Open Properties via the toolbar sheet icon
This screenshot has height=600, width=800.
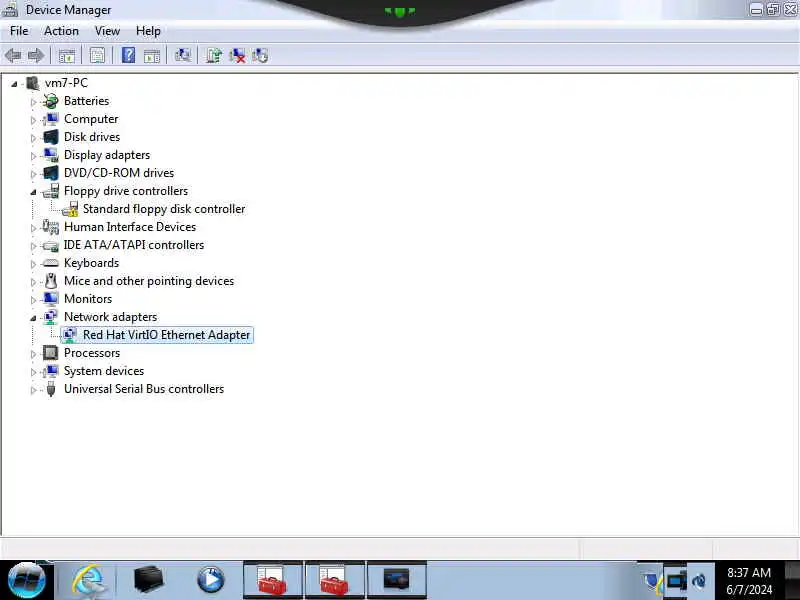[x=97, y=55]
